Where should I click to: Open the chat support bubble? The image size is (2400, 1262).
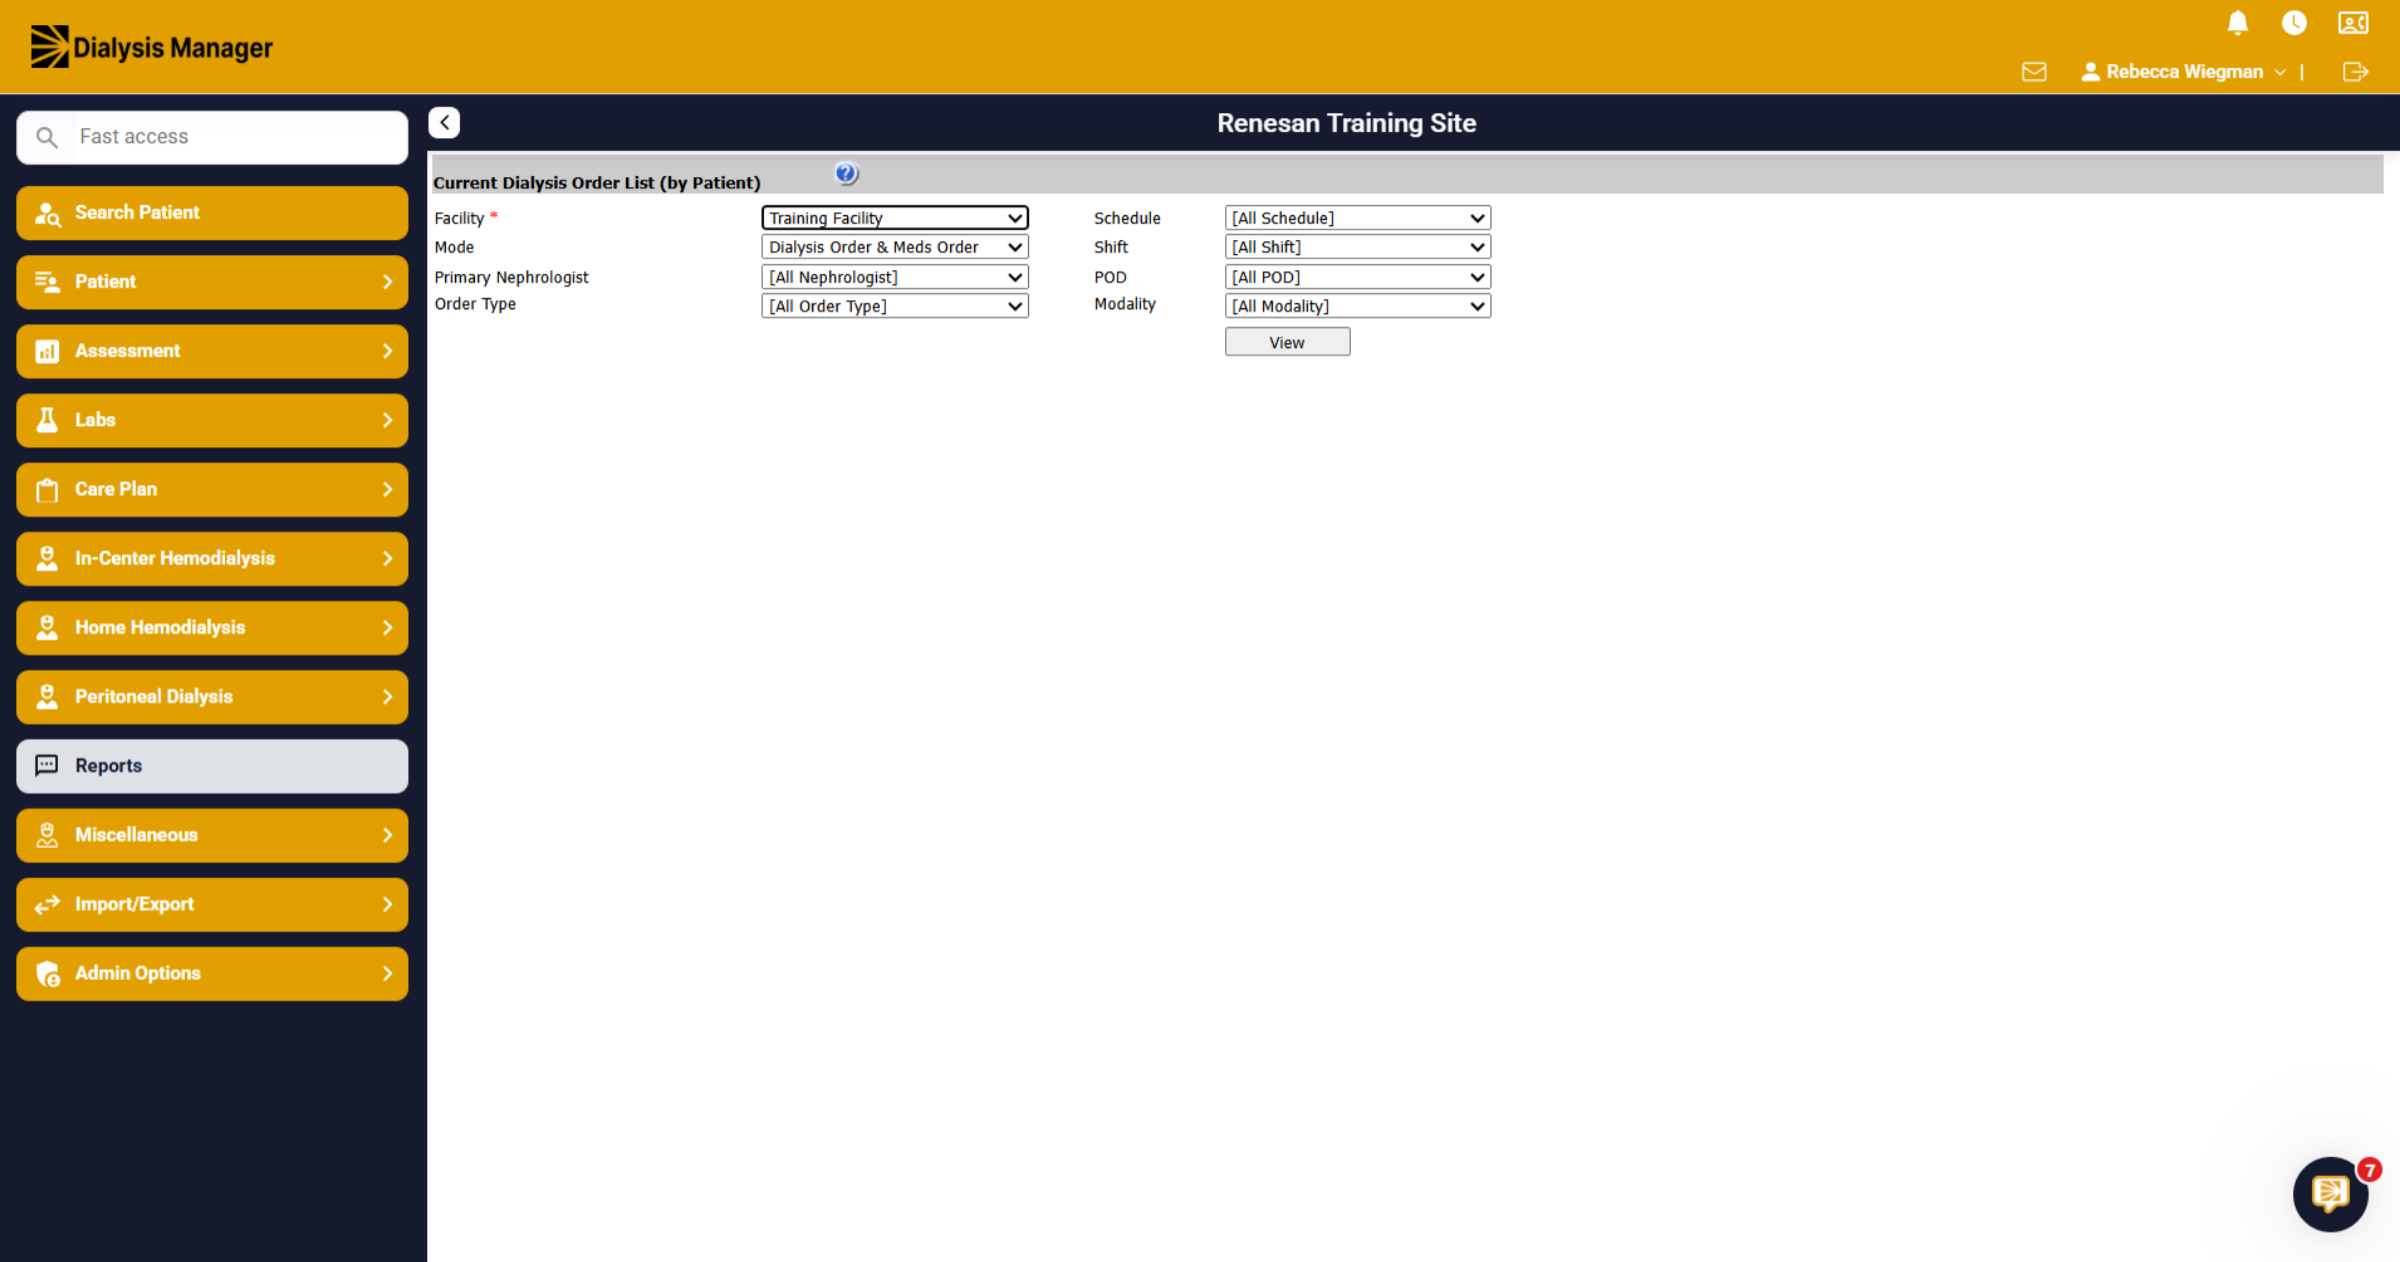(x=2331, y=1193)
